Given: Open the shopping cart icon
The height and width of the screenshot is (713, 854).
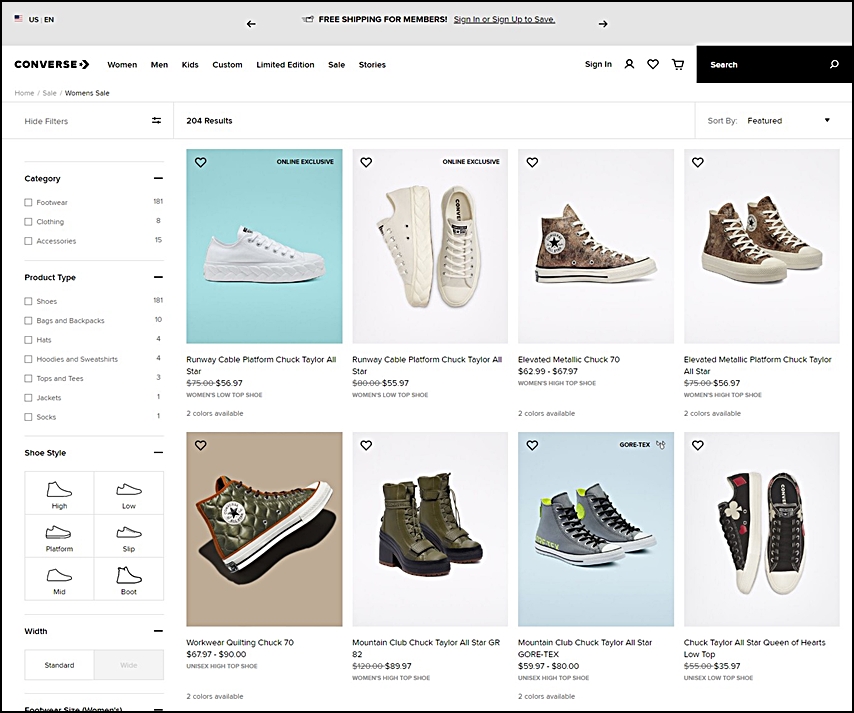Looking at the screenshot, I should point(678,64).
